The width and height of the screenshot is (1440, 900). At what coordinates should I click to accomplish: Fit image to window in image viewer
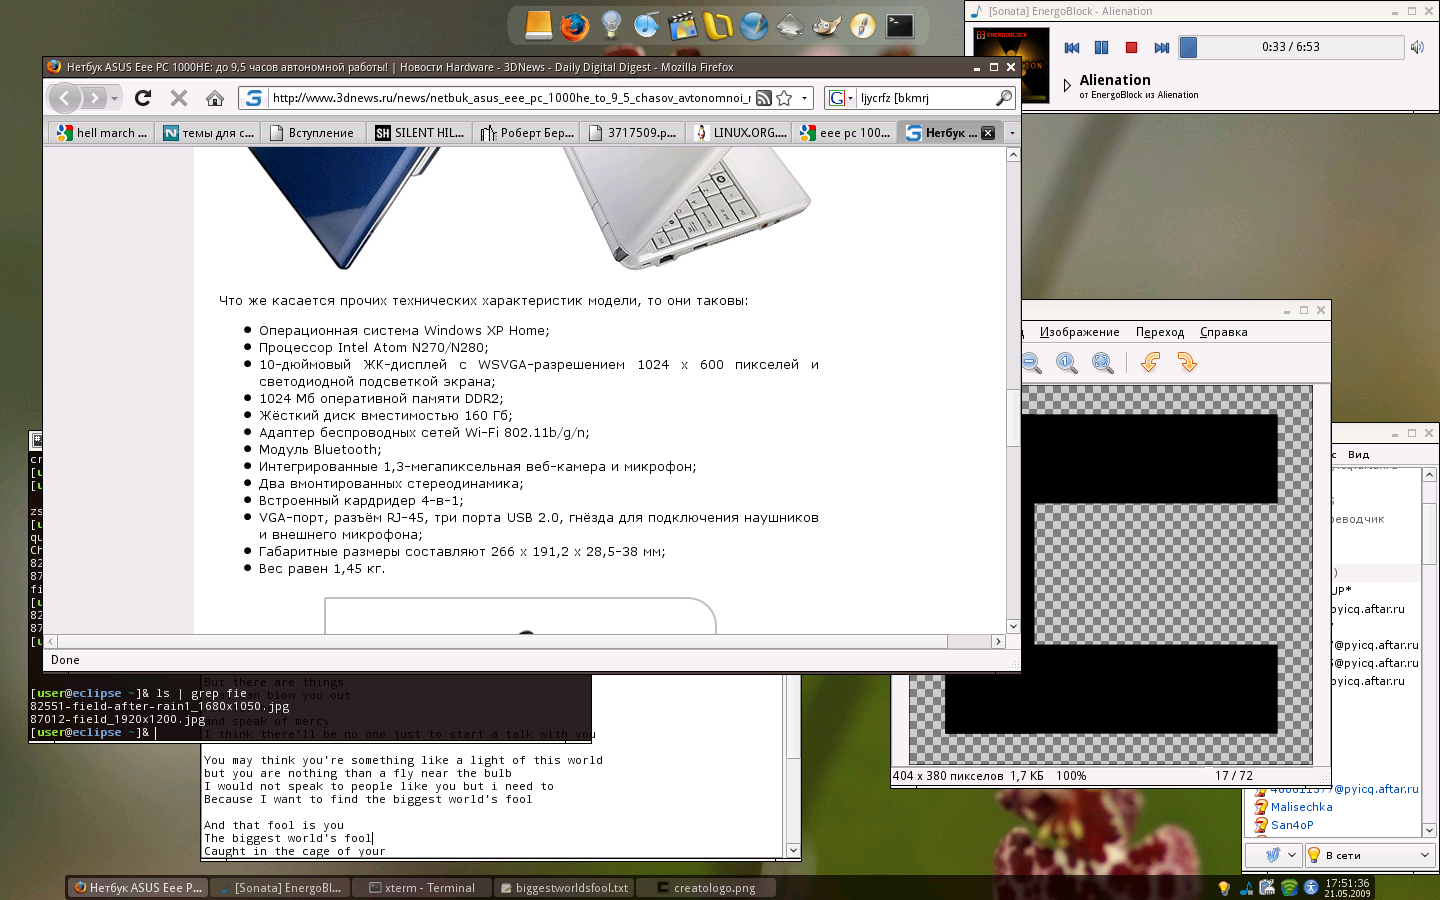click(x=1103, y=363)
